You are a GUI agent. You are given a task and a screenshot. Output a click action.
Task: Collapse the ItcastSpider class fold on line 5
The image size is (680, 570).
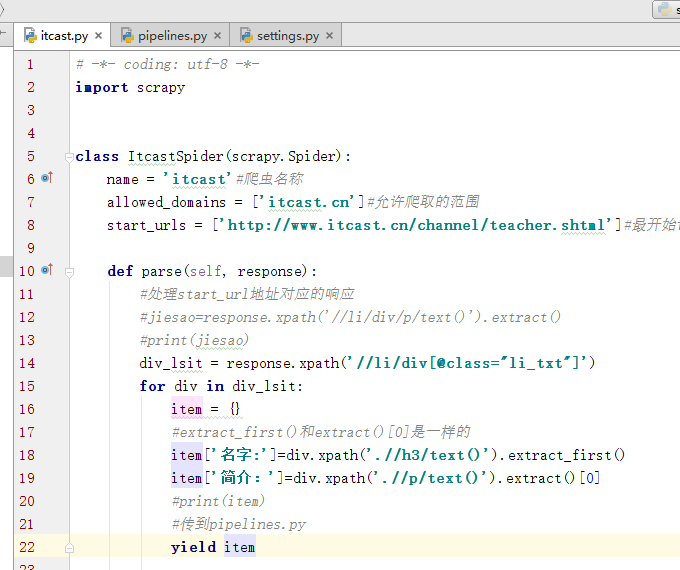coord(69,157)
